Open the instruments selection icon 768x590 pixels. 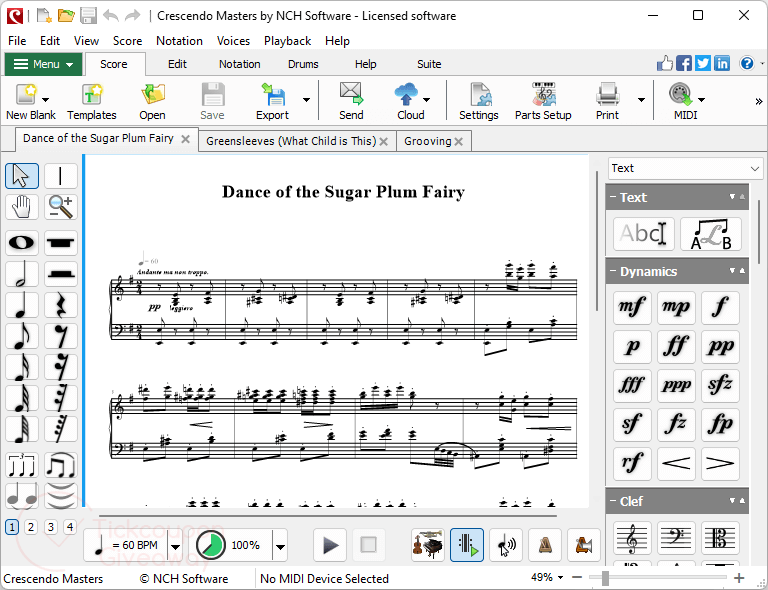coord(428,544)
